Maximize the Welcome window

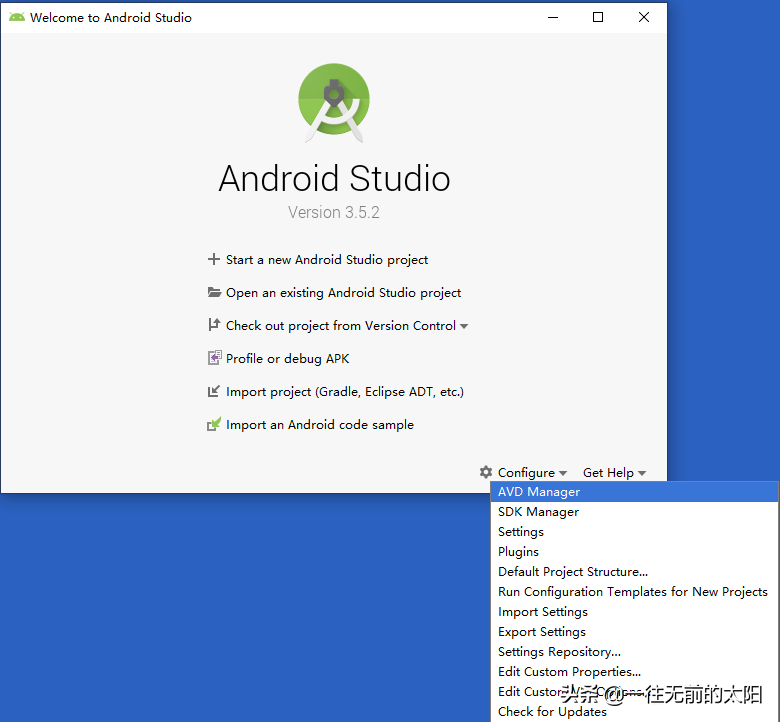pyautogui.click(x=598, y=17)
